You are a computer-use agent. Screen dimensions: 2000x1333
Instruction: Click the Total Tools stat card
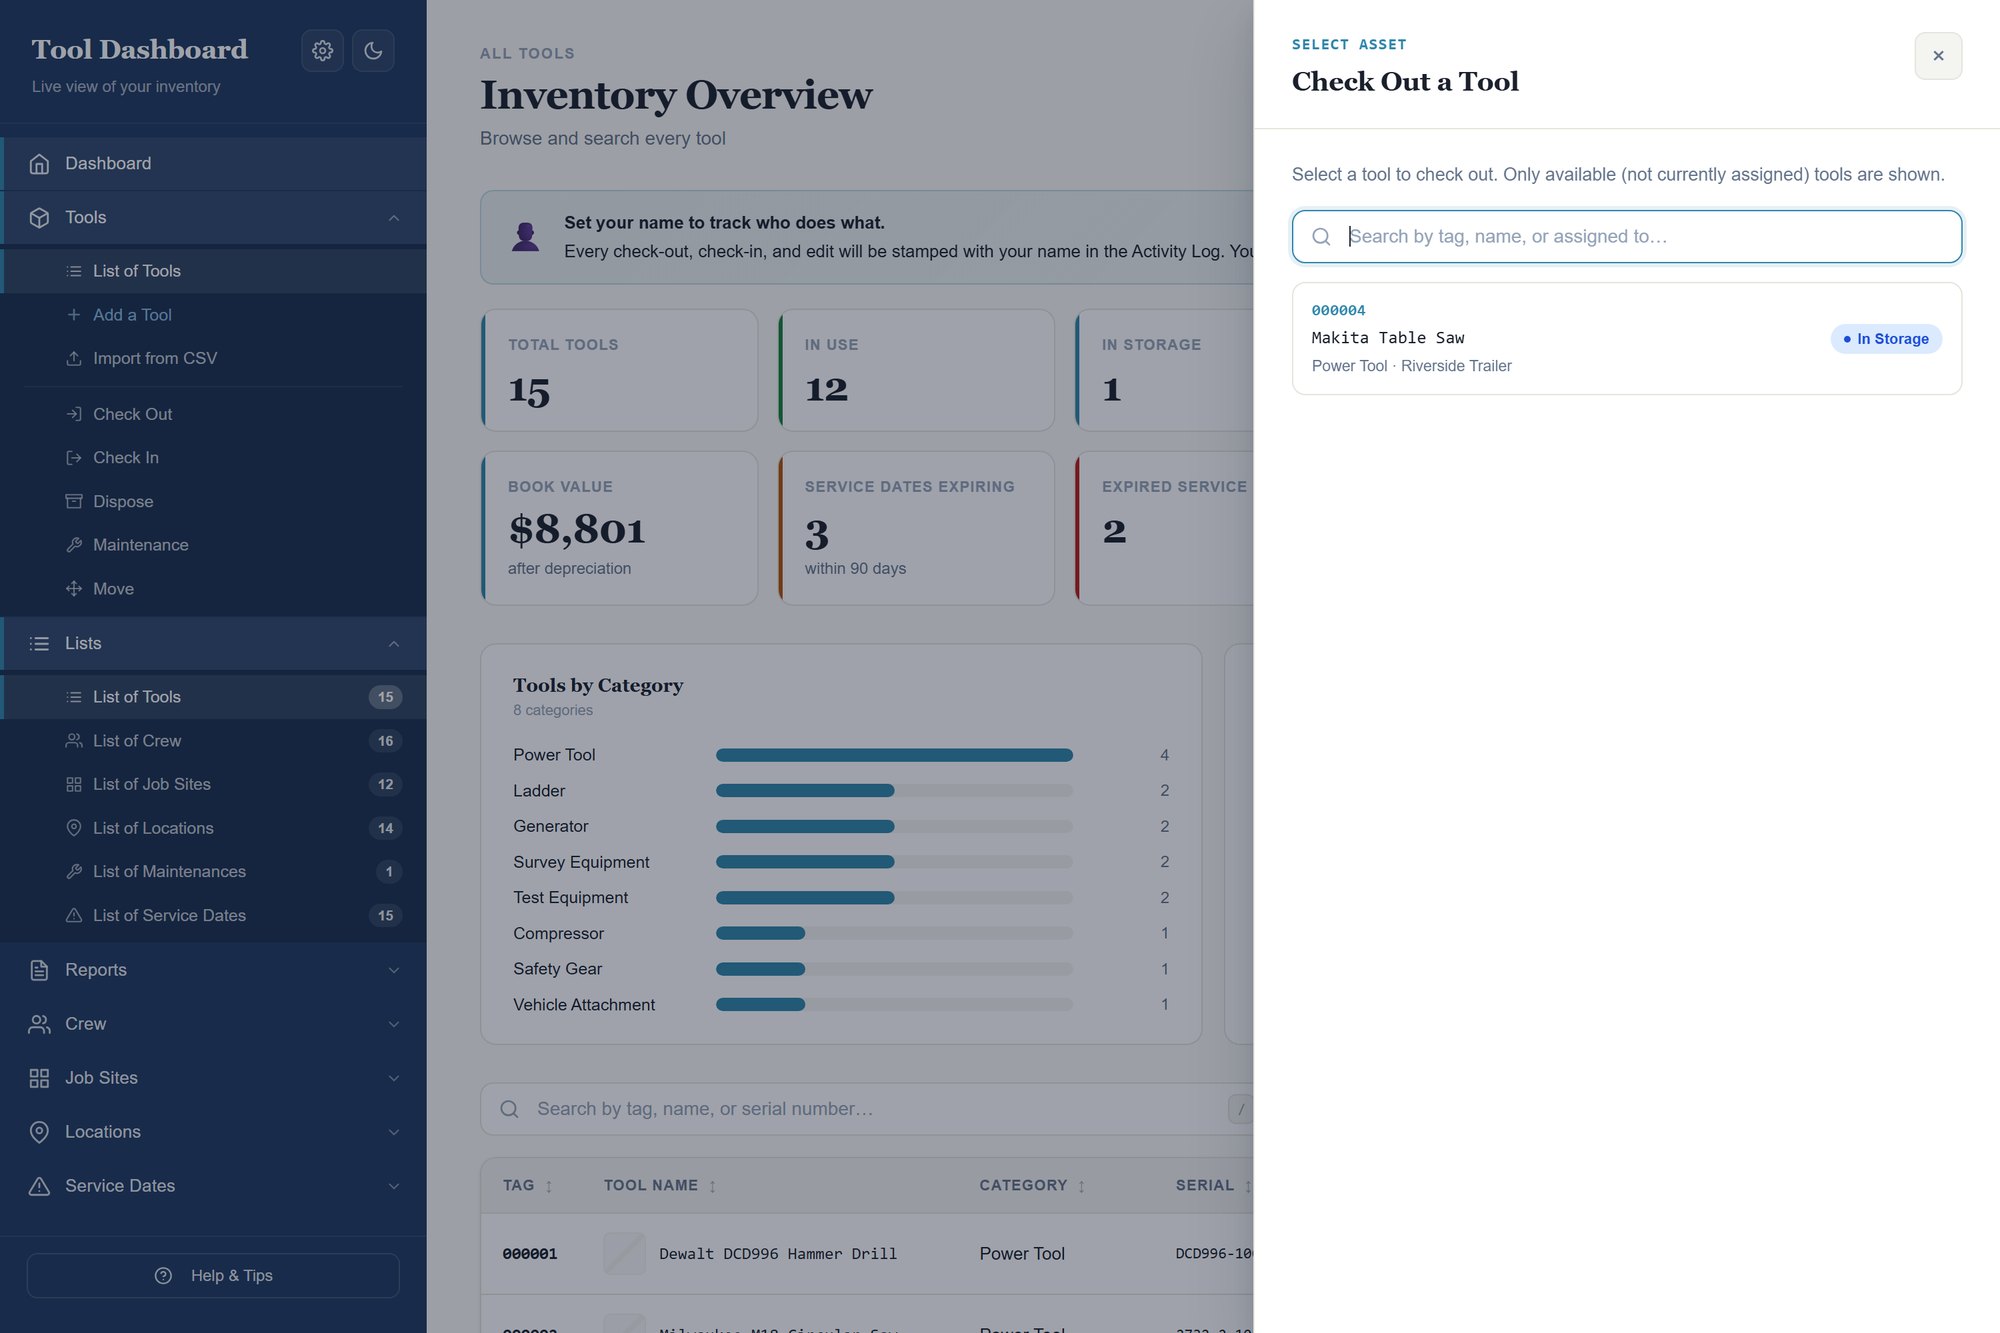(x=619, y=370)
